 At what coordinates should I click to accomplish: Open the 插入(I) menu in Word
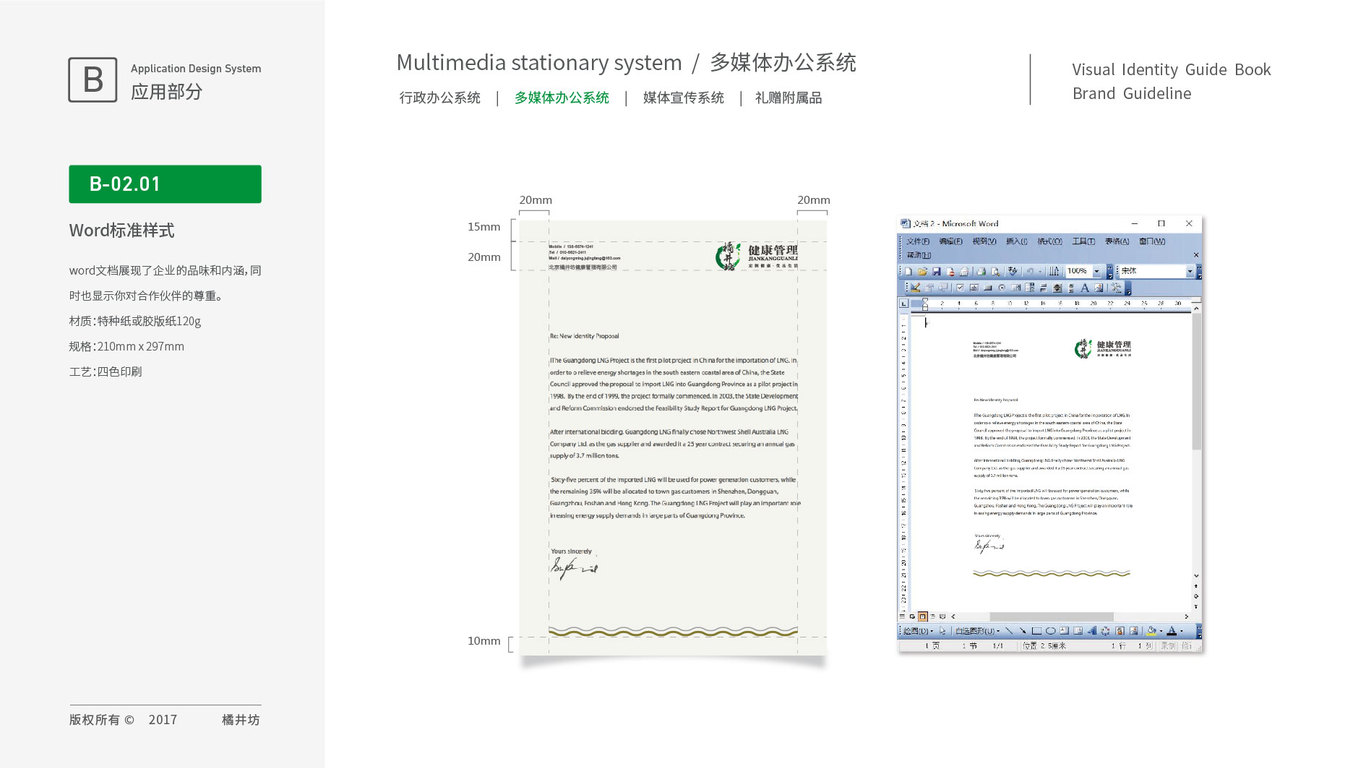(1017, 241)
